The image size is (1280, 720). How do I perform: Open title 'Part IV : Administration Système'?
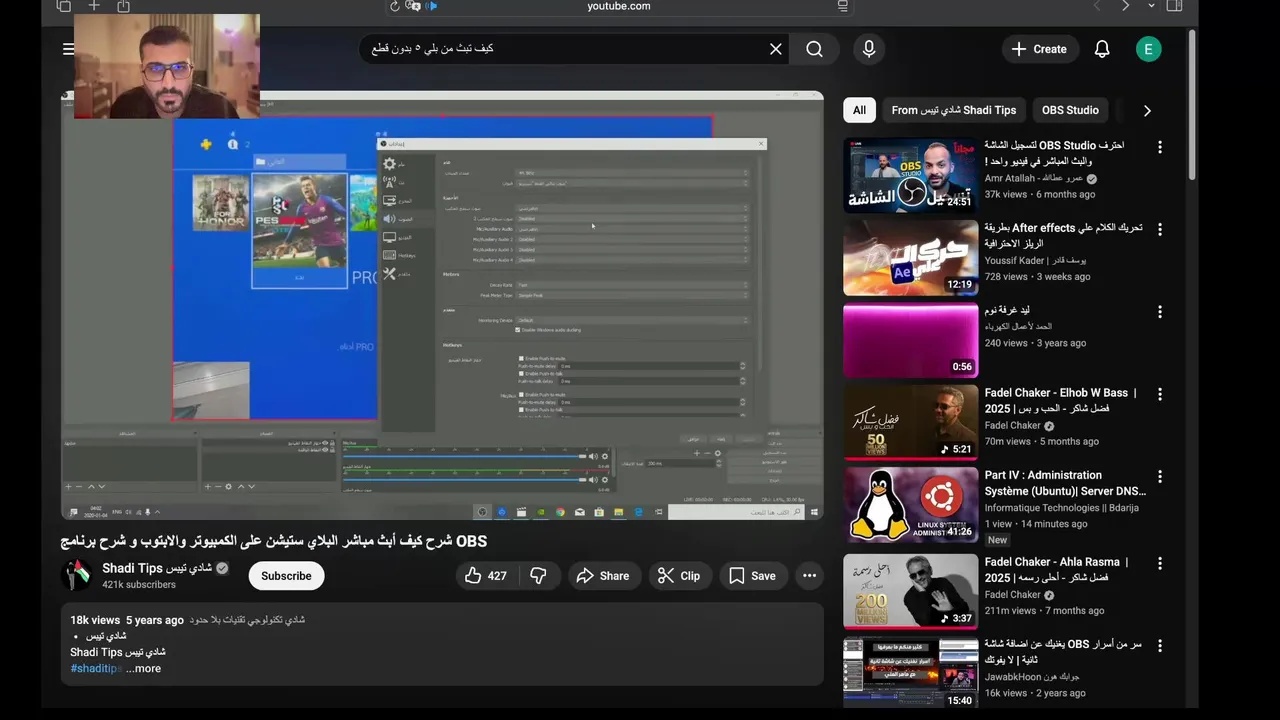coord(1065,484)
